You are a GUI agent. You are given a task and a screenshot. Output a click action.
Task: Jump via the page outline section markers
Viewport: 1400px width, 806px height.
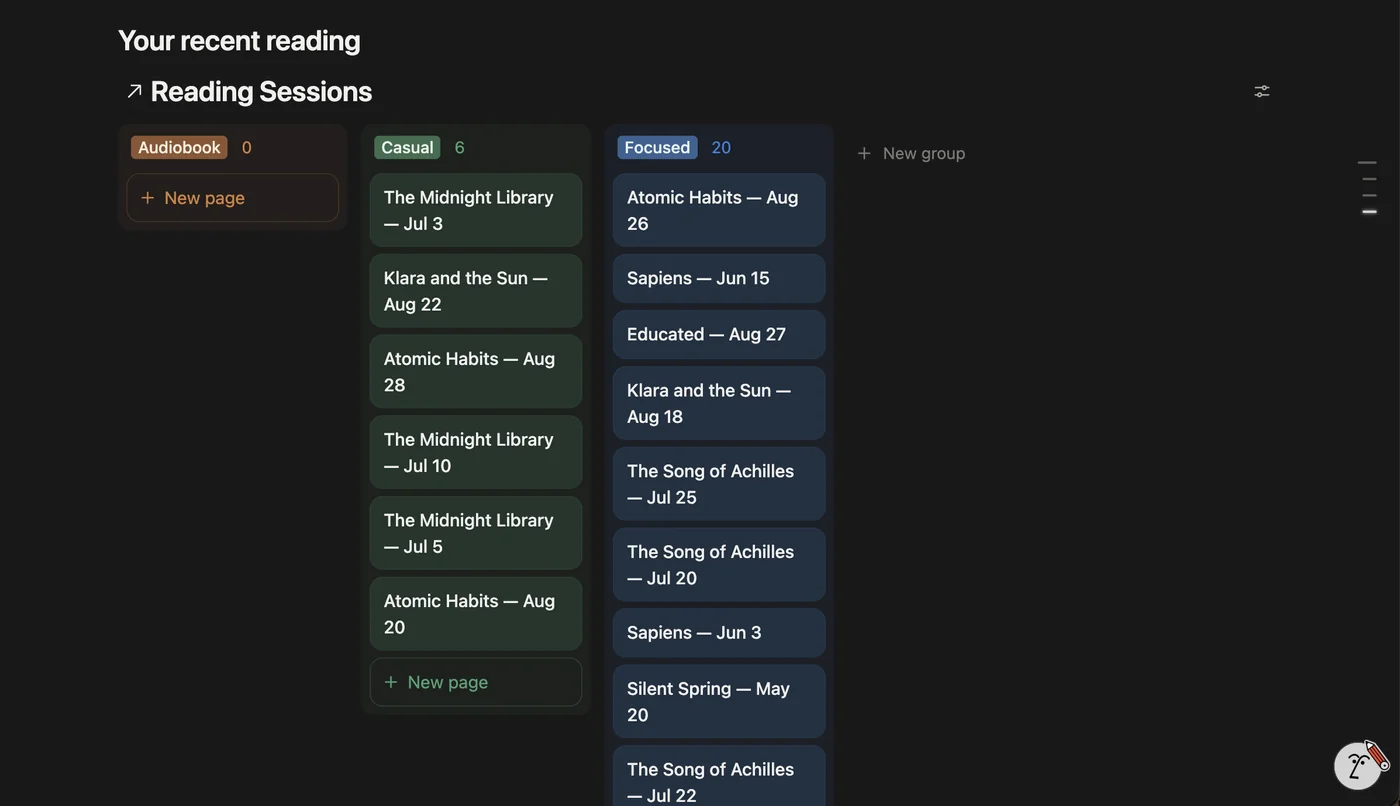pyautogui.click(x=1368, y=187)
